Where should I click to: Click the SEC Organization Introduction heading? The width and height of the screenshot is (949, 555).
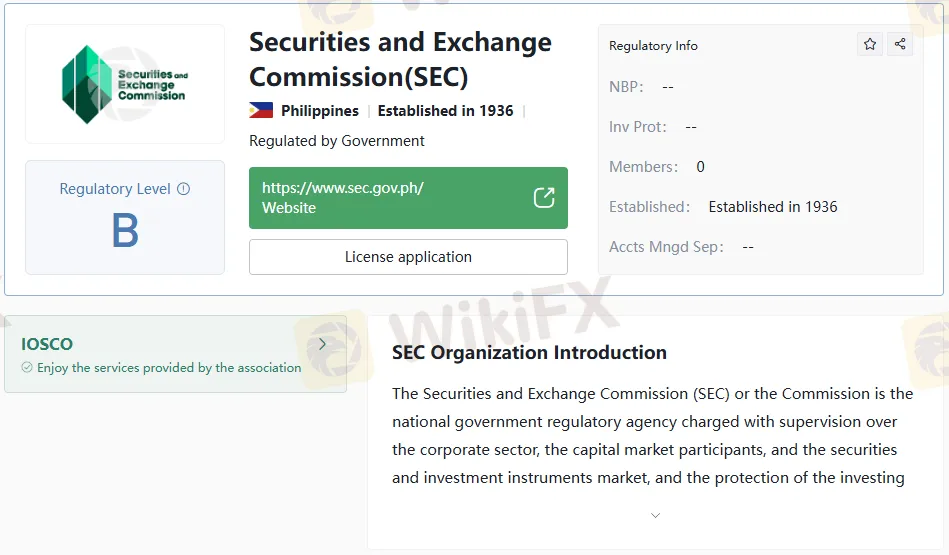(x=529, y=353)
